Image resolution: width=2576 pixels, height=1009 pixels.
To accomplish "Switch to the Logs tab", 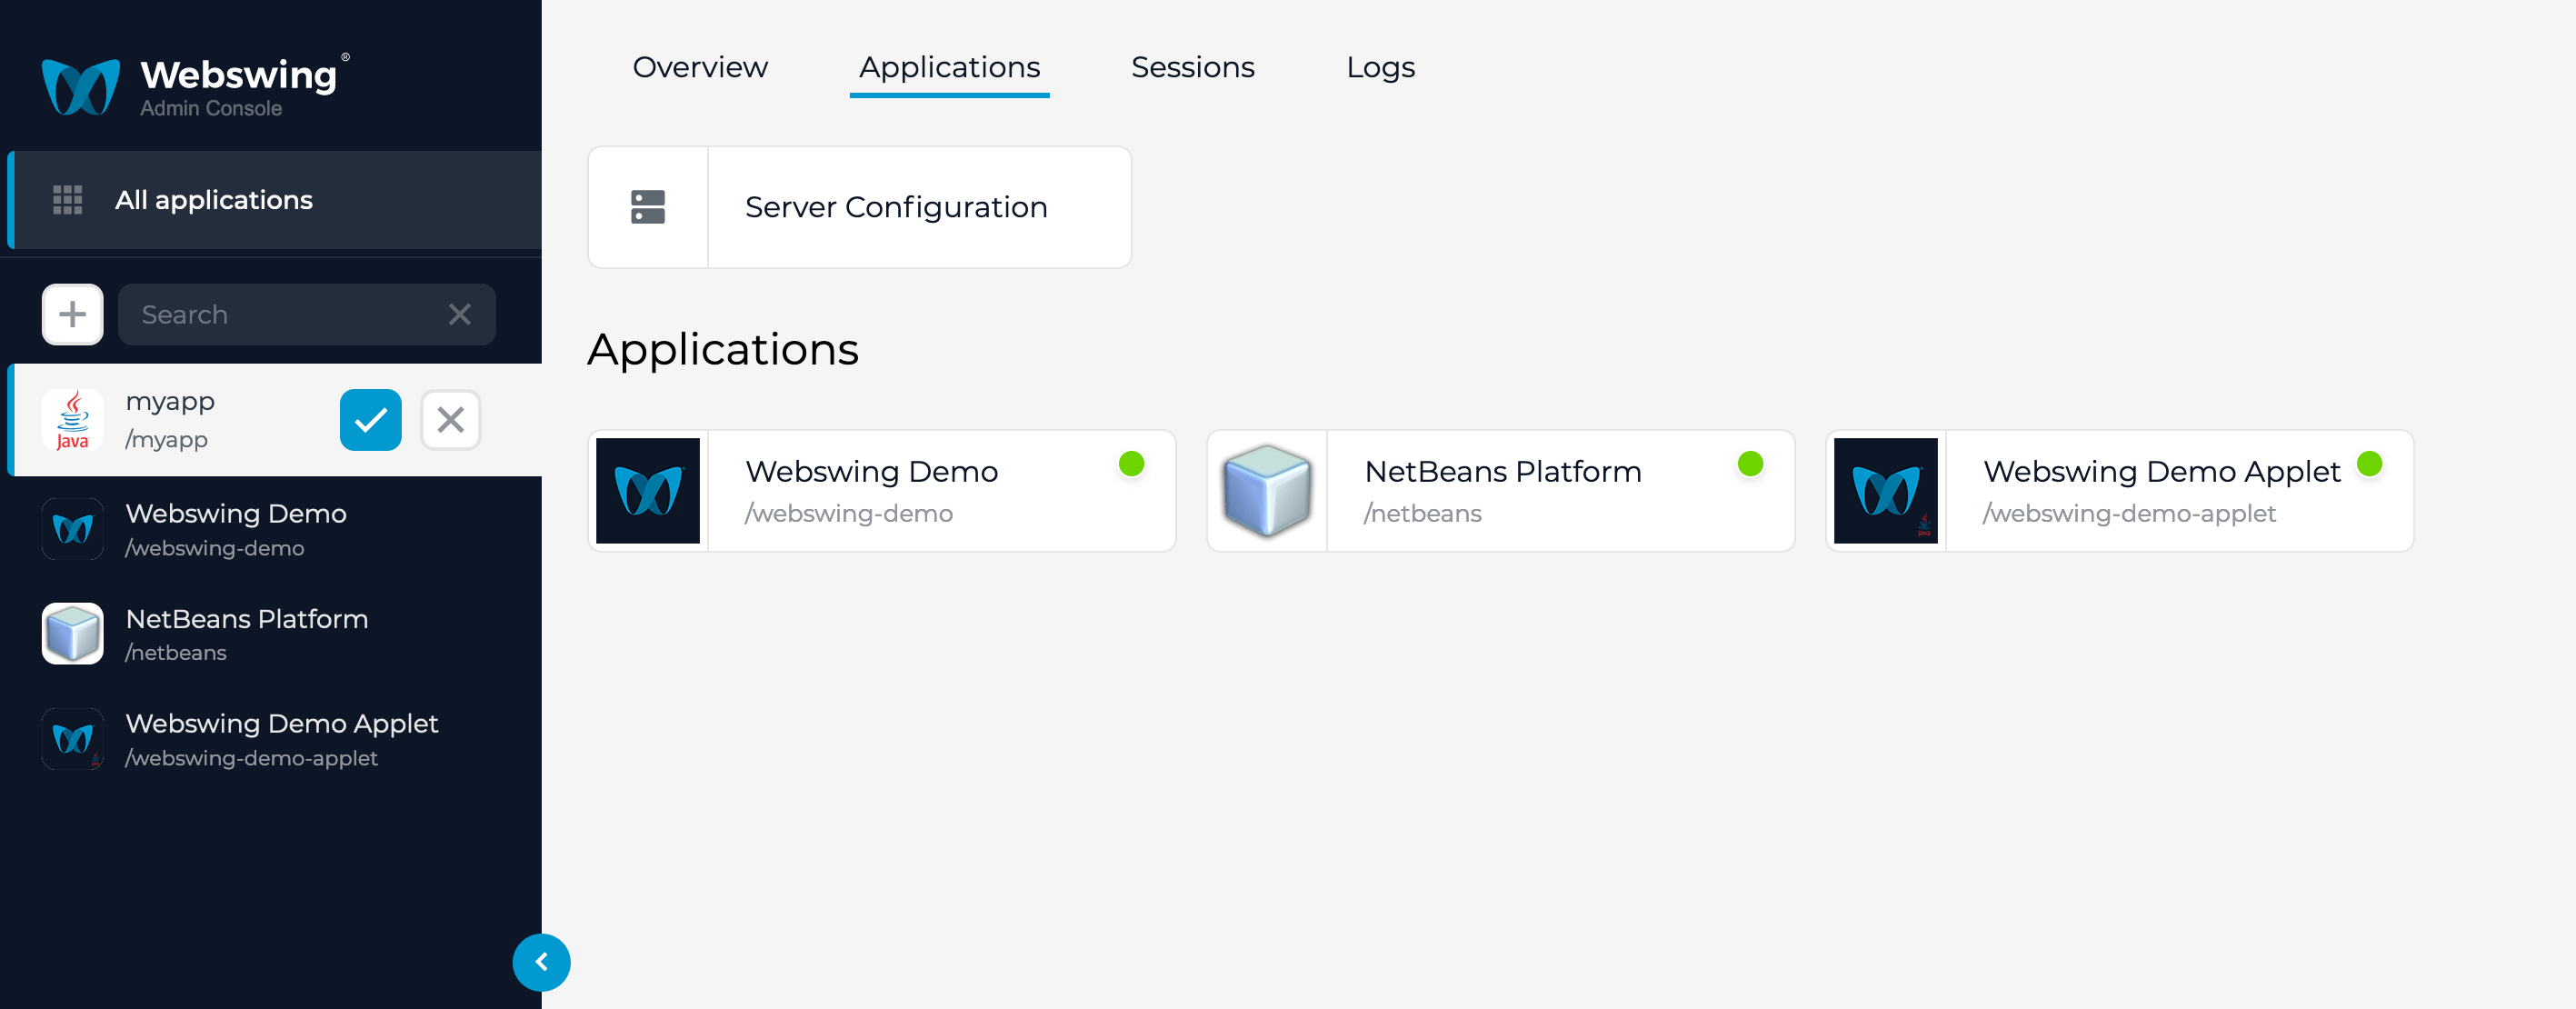I will [x=1378, y=67].
